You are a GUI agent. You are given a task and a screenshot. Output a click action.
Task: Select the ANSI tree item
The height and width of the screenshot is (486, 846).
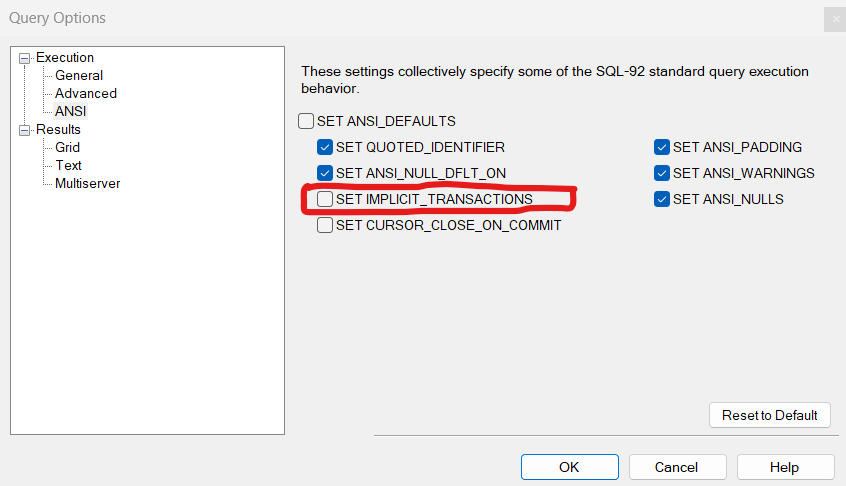point(71,111)
